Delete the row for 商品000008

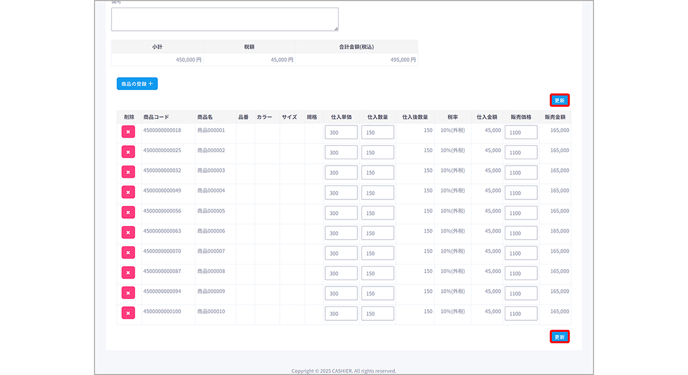tap(128, 273)
